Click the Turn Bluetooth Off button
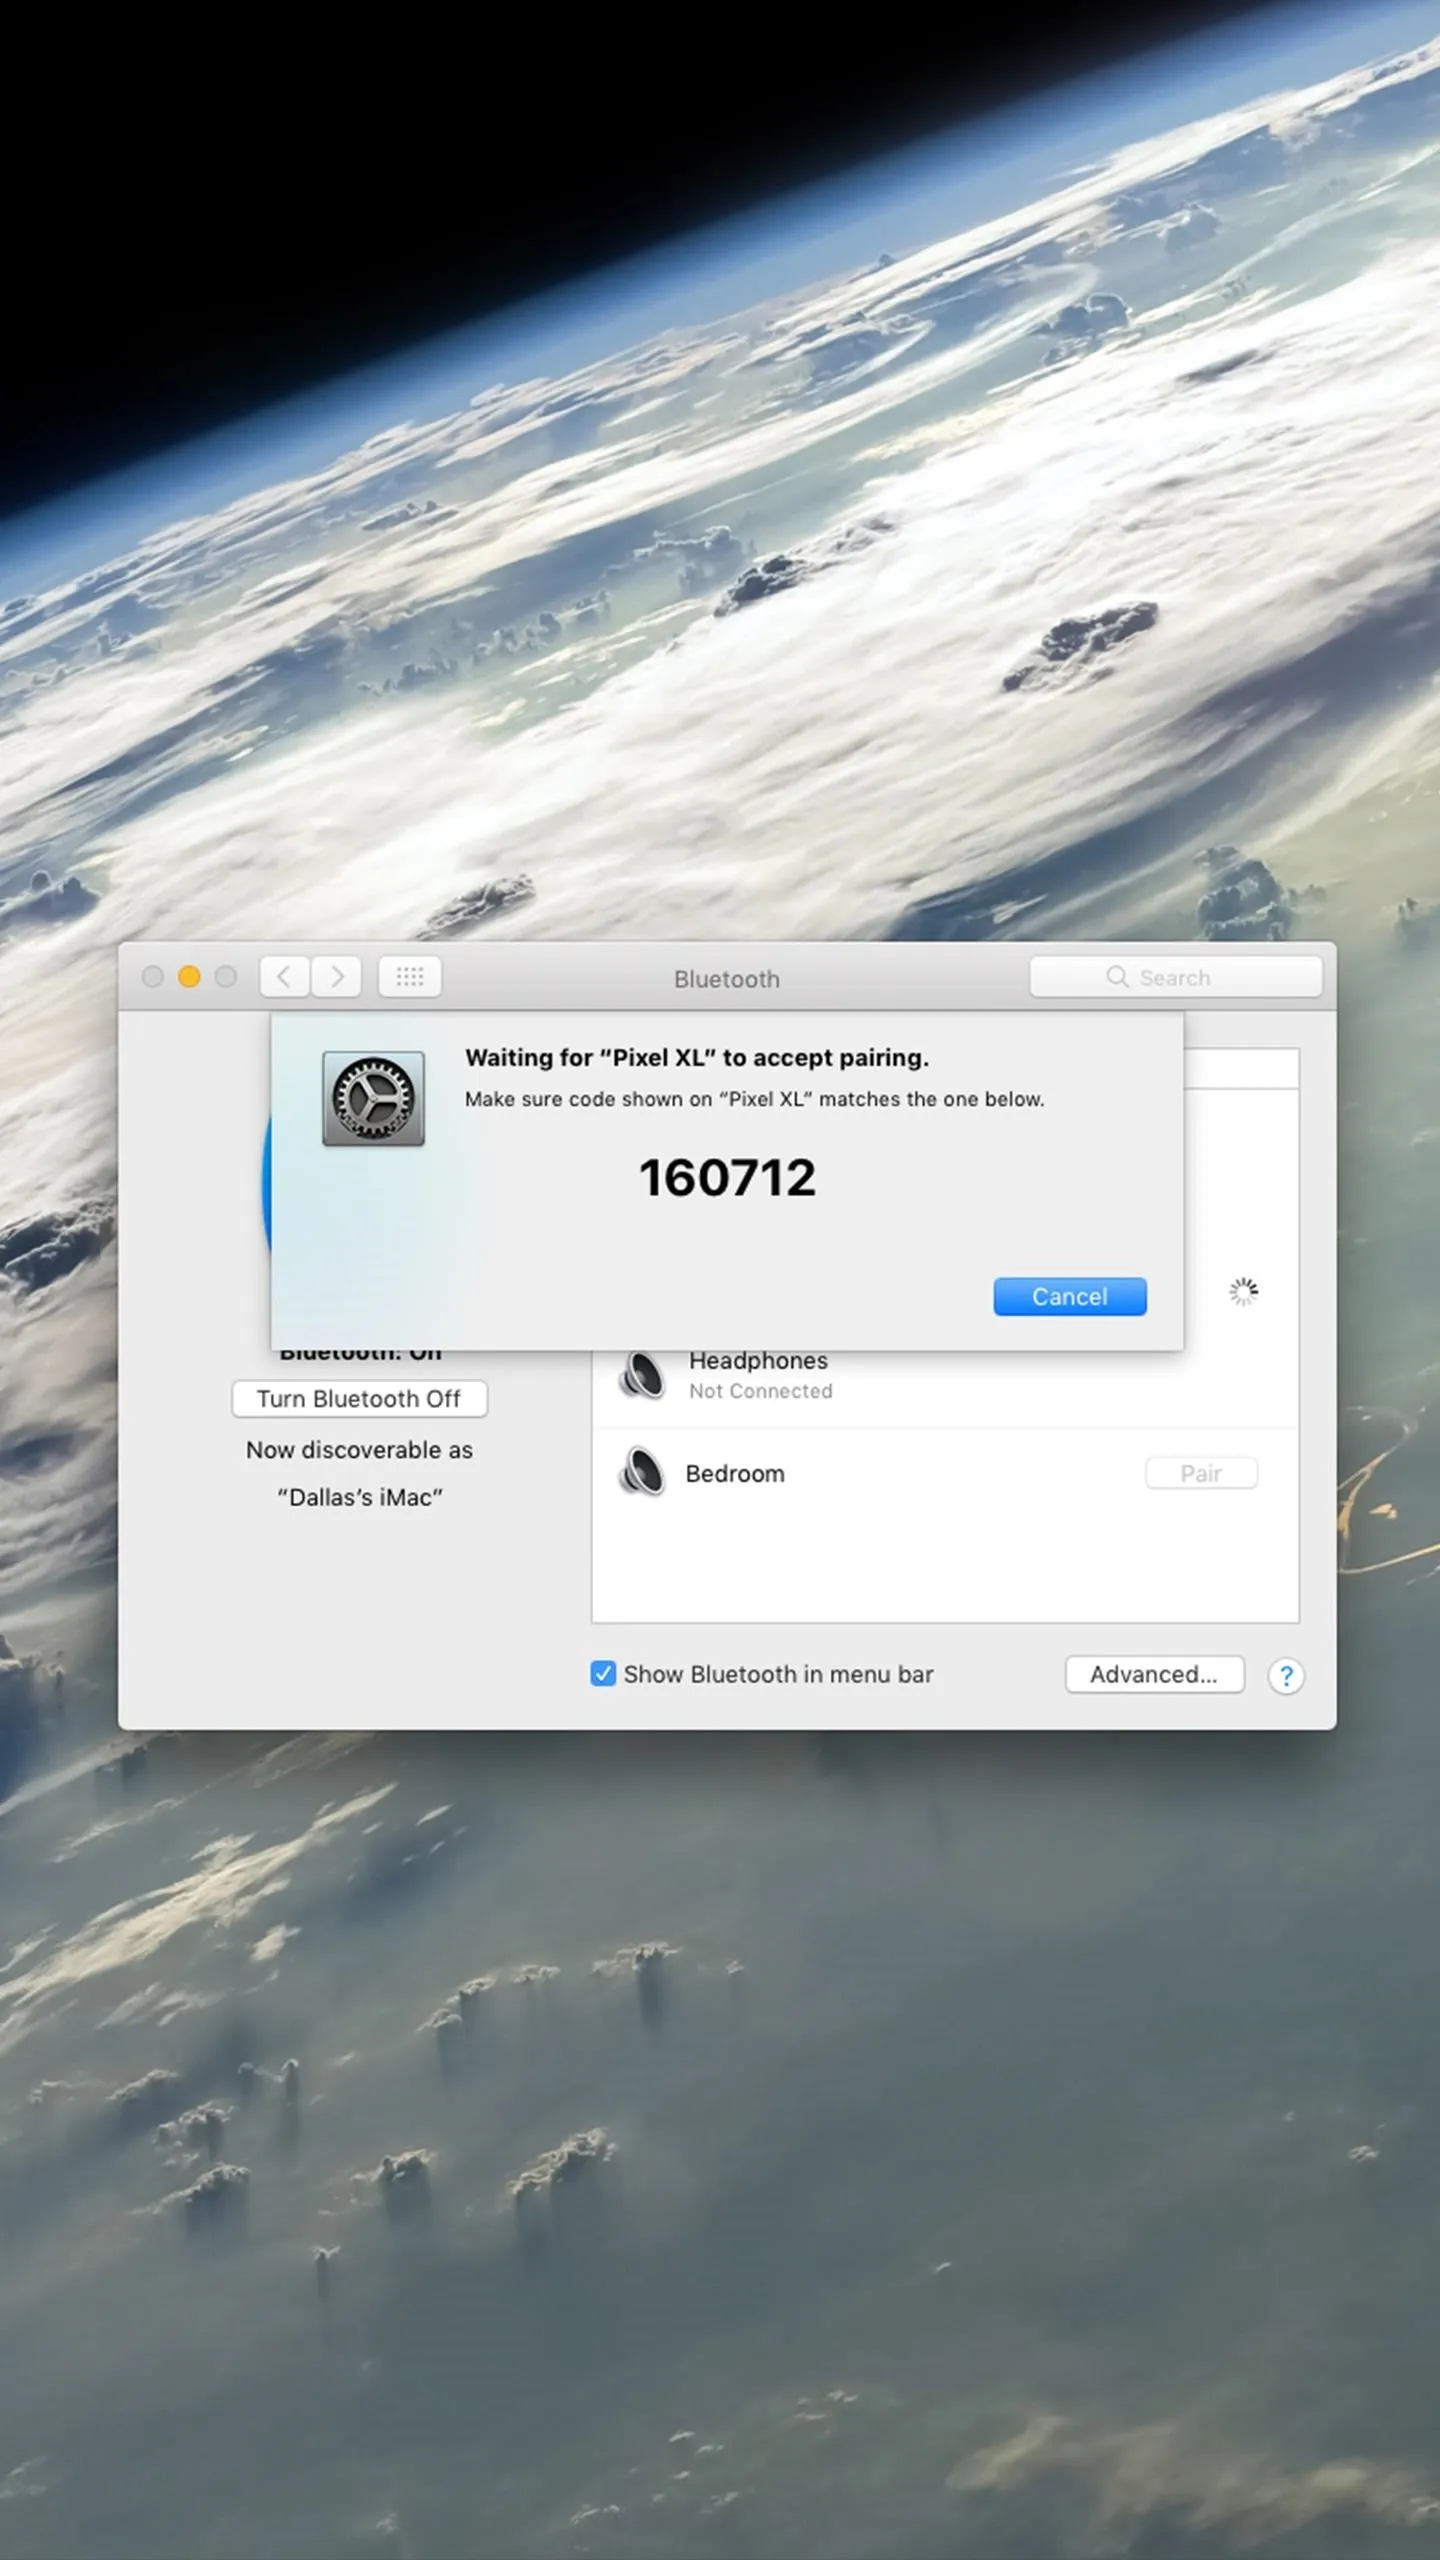 click(359, 1398)
